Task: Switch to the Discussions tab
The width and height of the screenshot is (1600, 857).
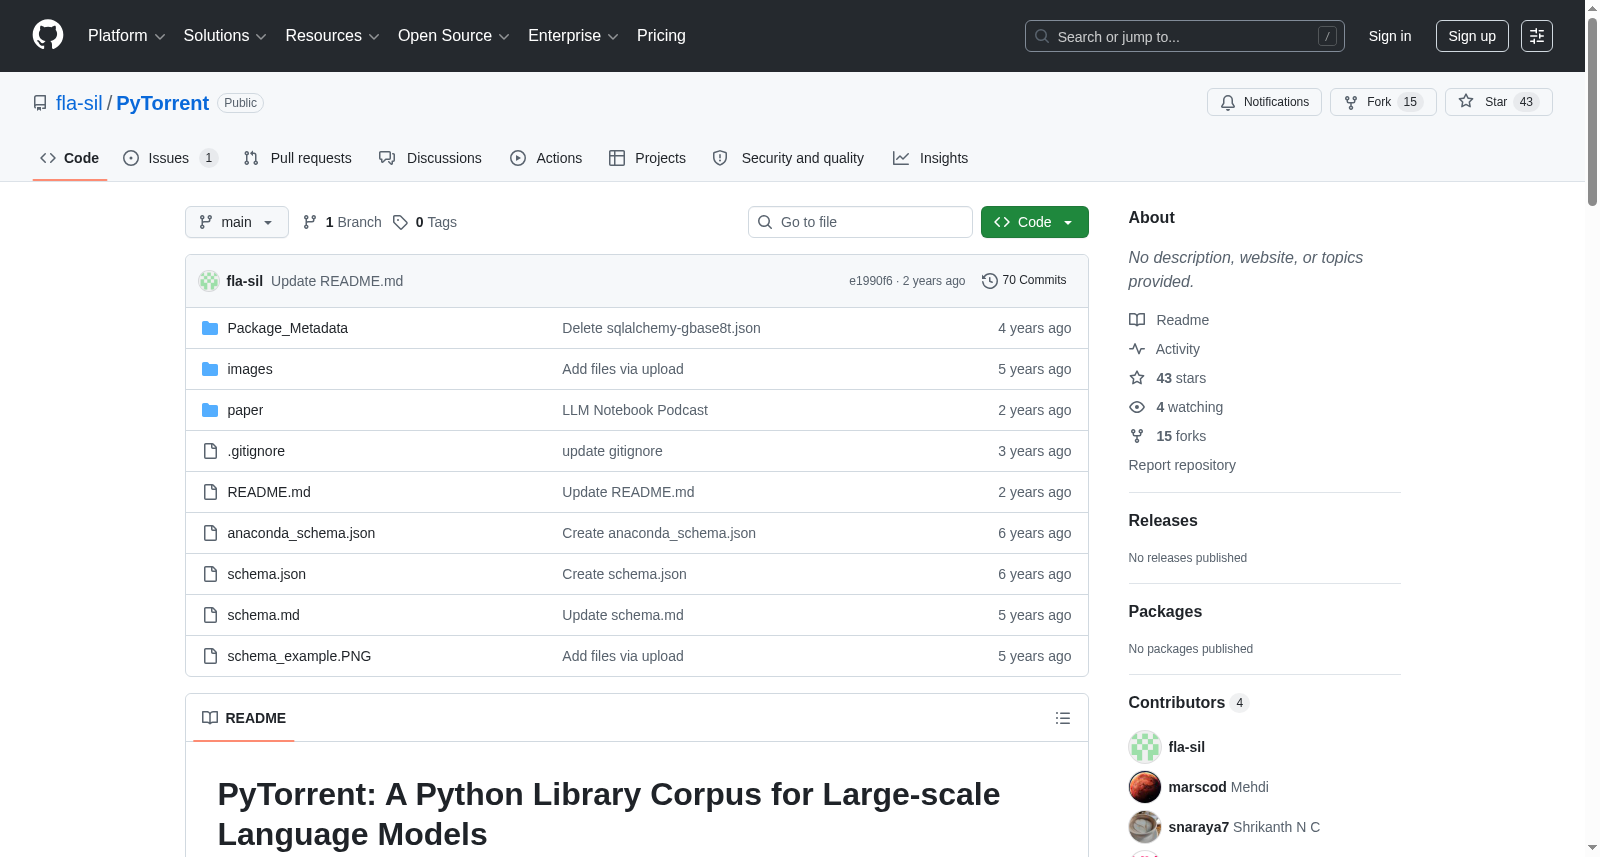Action: click(430, 158)
